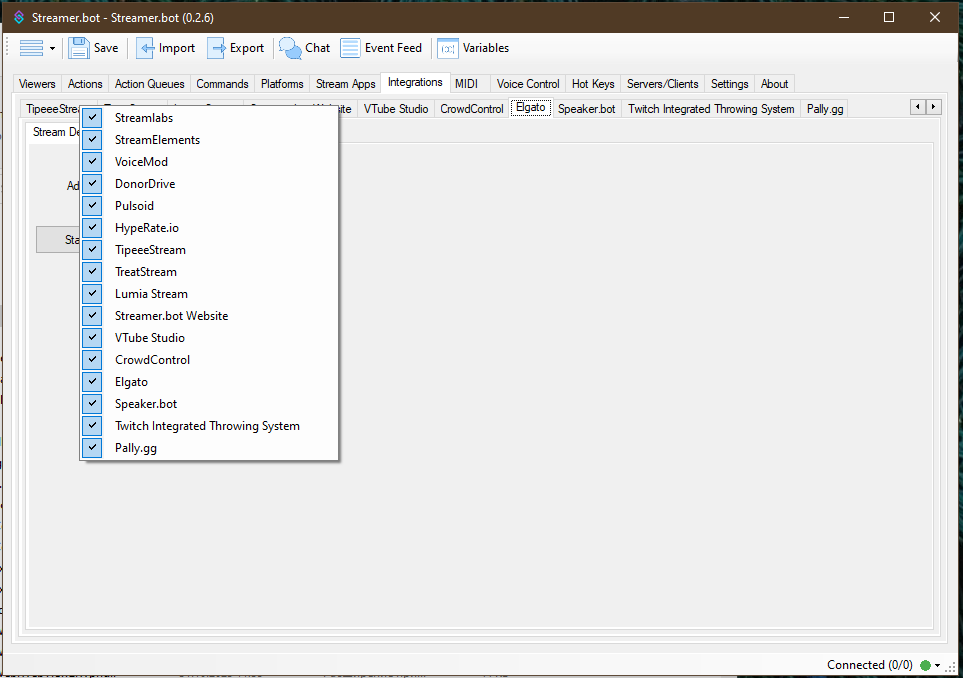Click the Export button label
This screenshot has width=963, height=678.
(247, 48)
